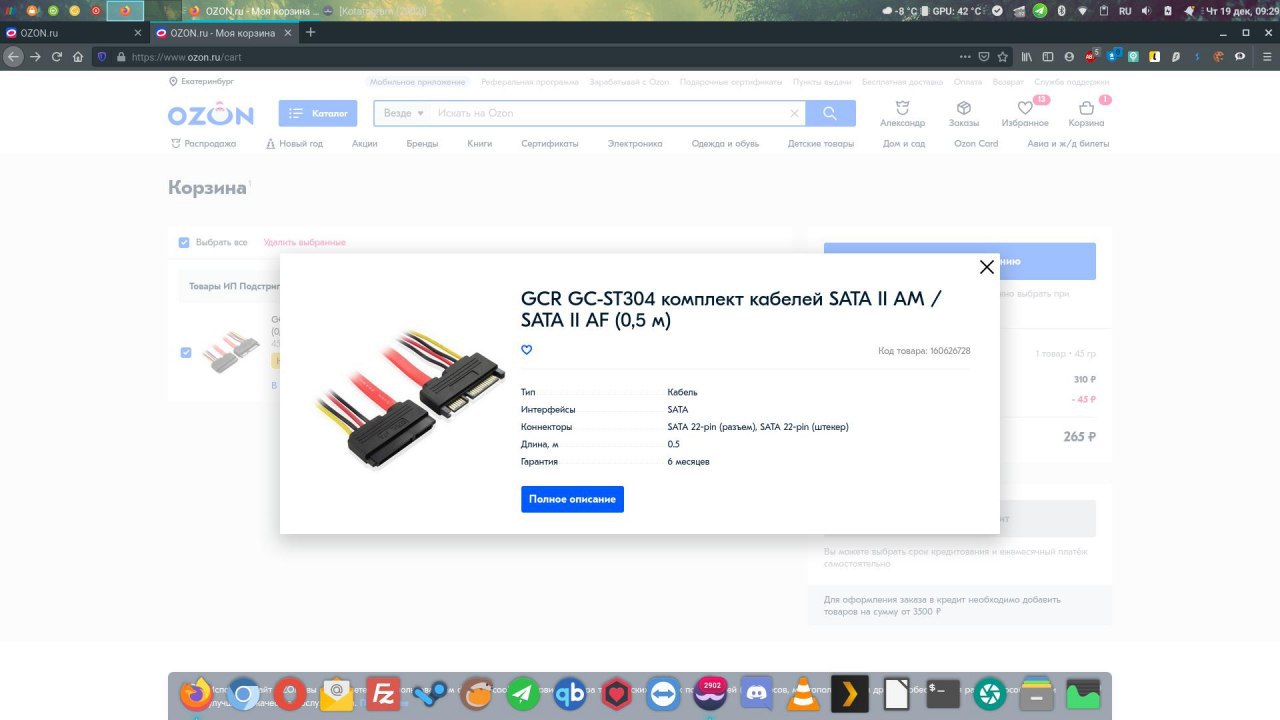Open Пункты выдачи link

[822, 82]
